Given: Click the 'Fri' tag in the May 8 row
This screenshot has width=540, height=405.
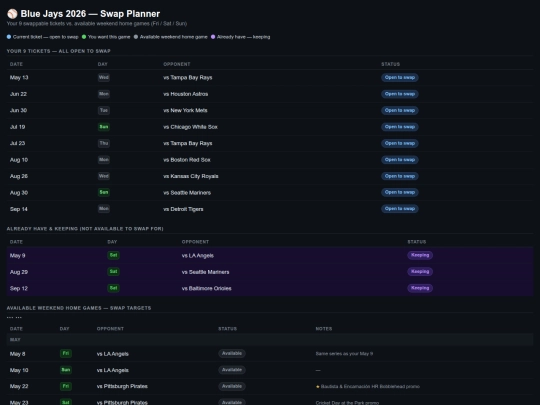Looking at the screenshot, I should (66, 353).
